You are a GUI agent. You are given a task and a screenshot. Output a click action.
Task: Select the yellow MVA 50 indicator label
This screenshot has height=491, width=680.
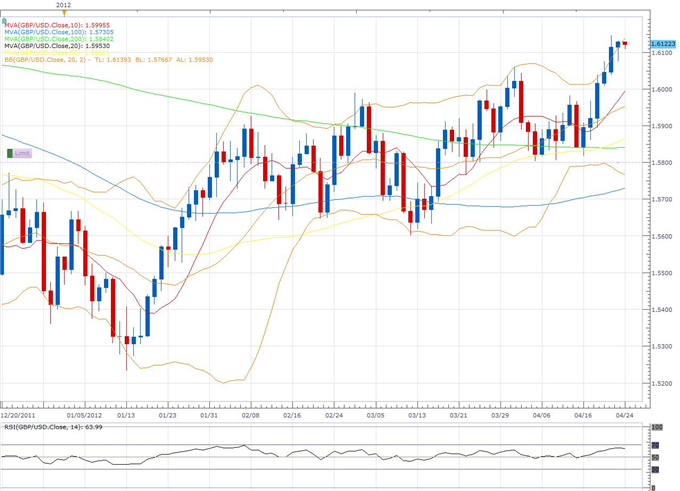57,53
